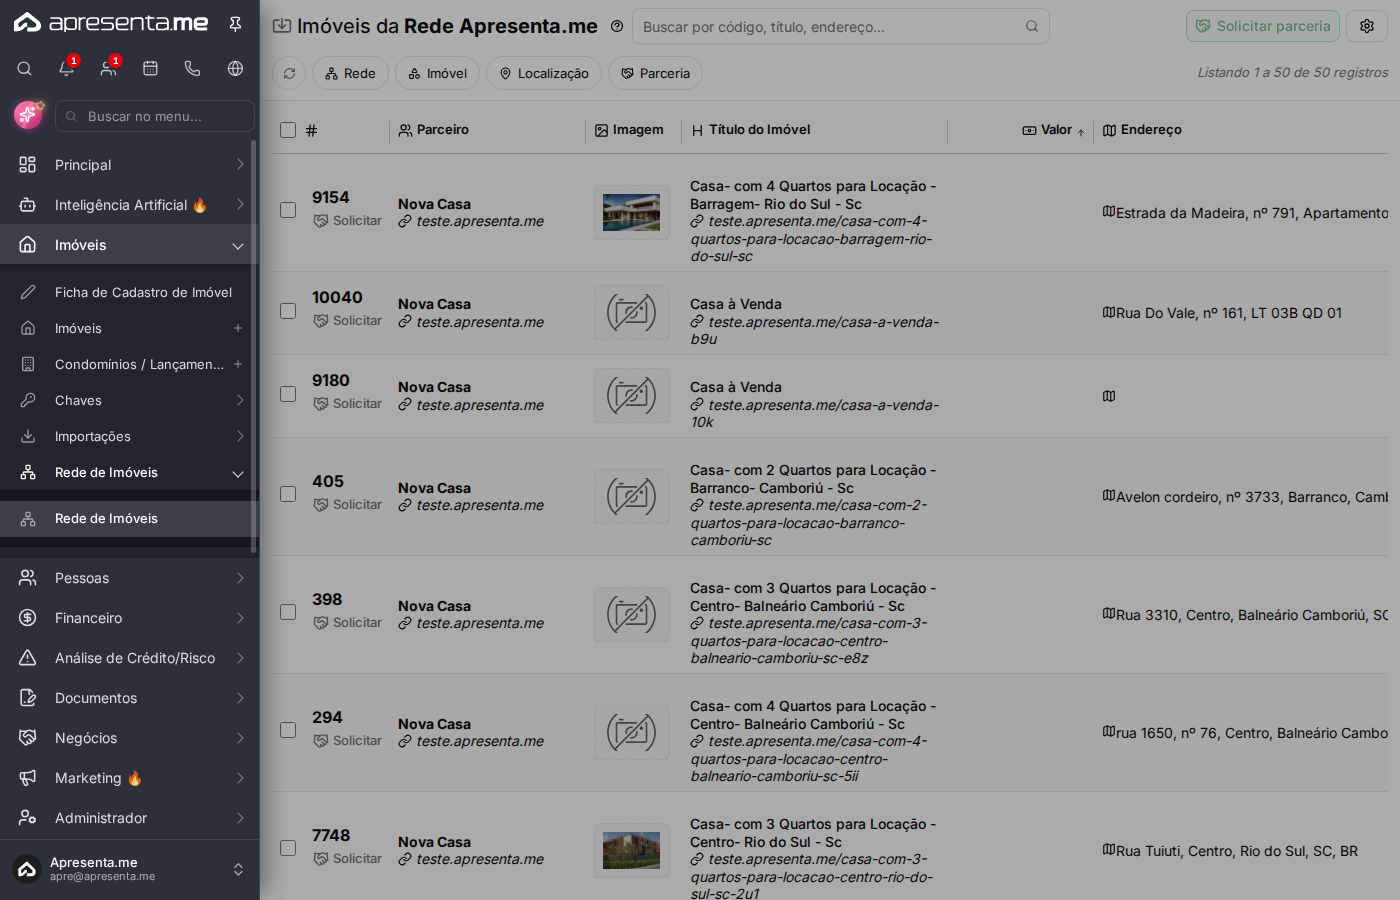This screenshot has width=1400, height=900.
Task: Pin the sidebar with pin icon
Action: 236,24
